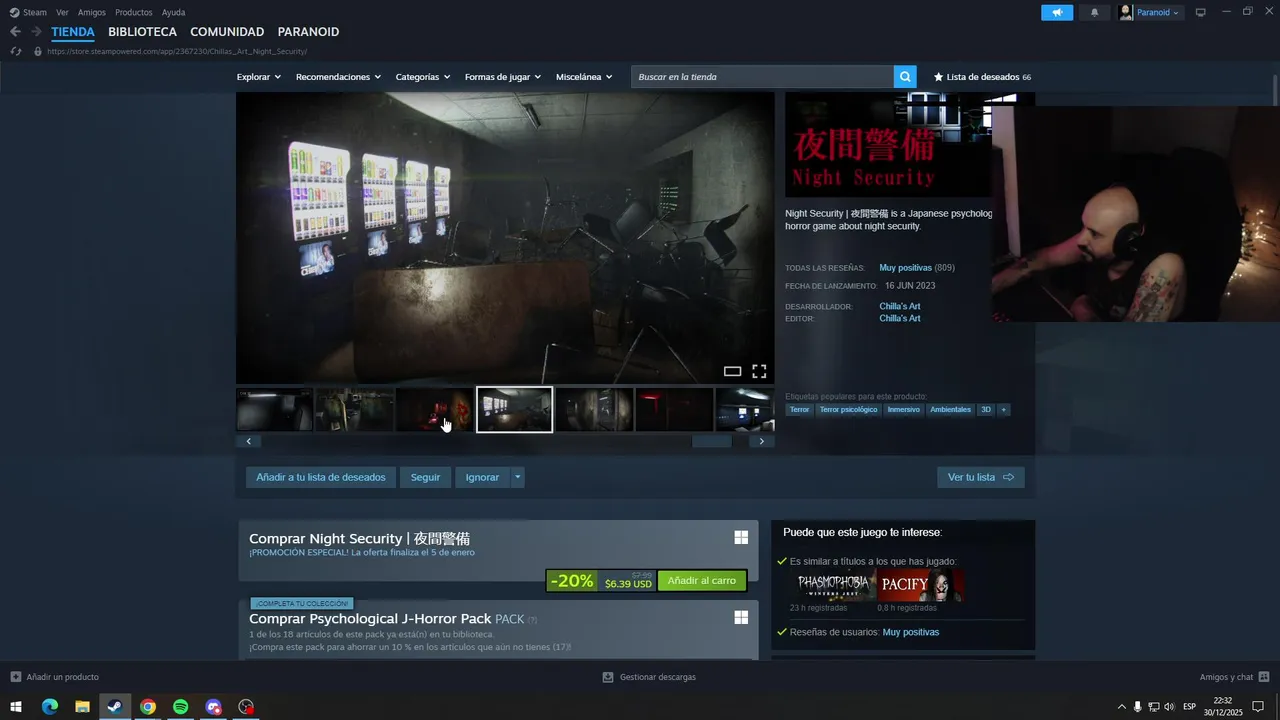The height and width of the screenshot is (720, 1280).
Task: Open screenshot in fullscreen
Action: [759, 371]
